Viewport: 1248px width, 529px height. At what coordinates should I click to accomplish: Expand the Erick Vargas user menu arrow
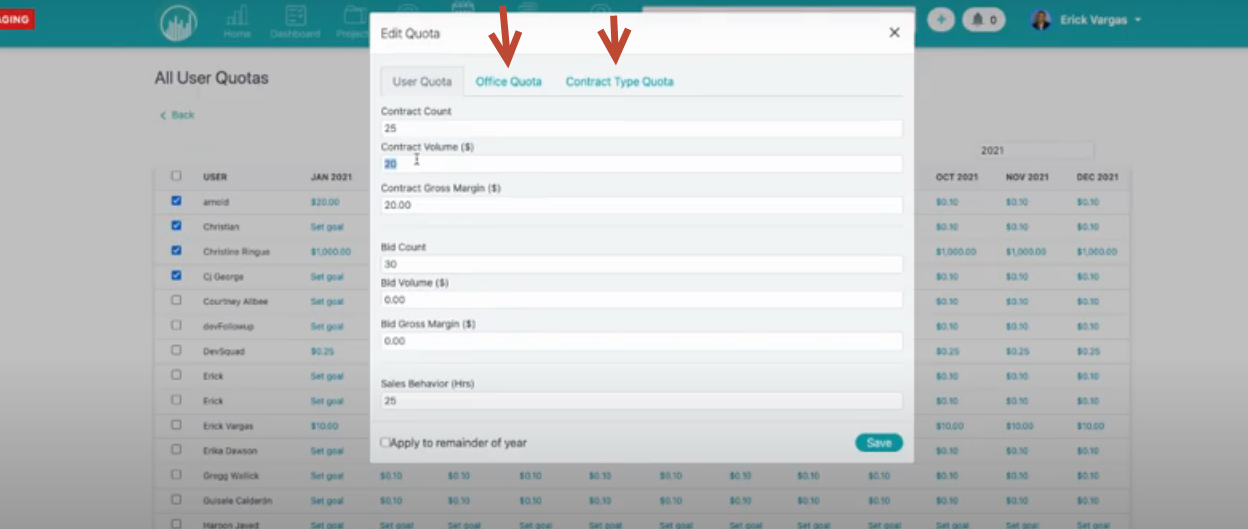tap(1138, 20)
